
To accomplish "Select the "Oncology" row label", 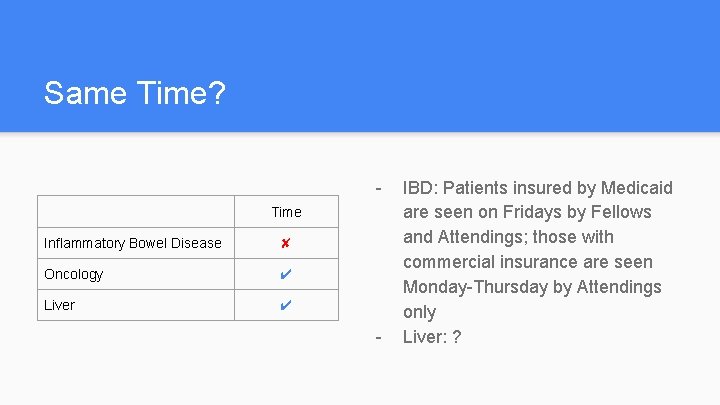I will coord(74,274).
